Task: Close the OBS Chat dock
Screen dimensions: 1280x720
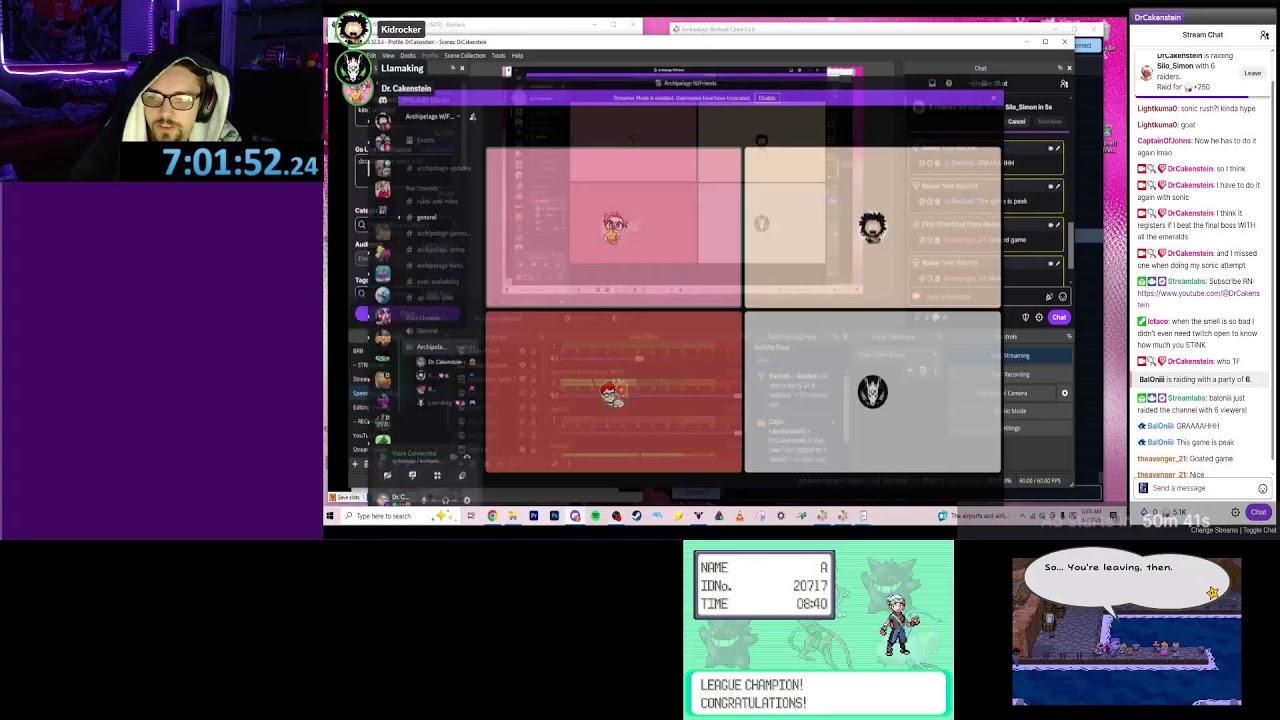Action: pyautogui.click(x=1069, y=68)
